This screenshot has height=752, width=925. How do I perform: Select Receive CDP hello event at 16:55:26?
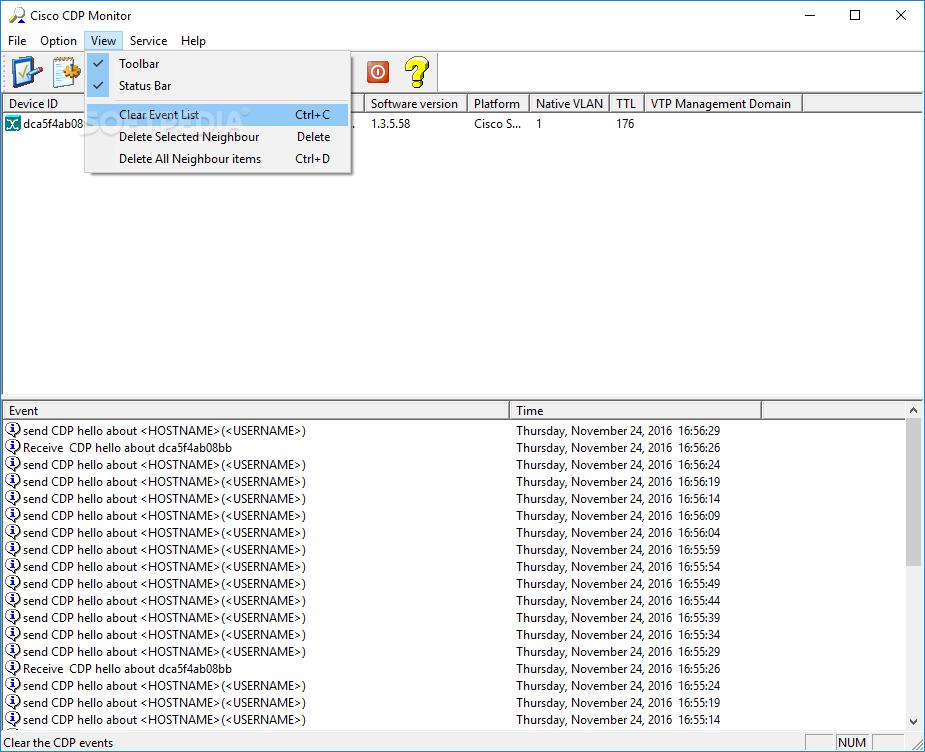point(127,669)
